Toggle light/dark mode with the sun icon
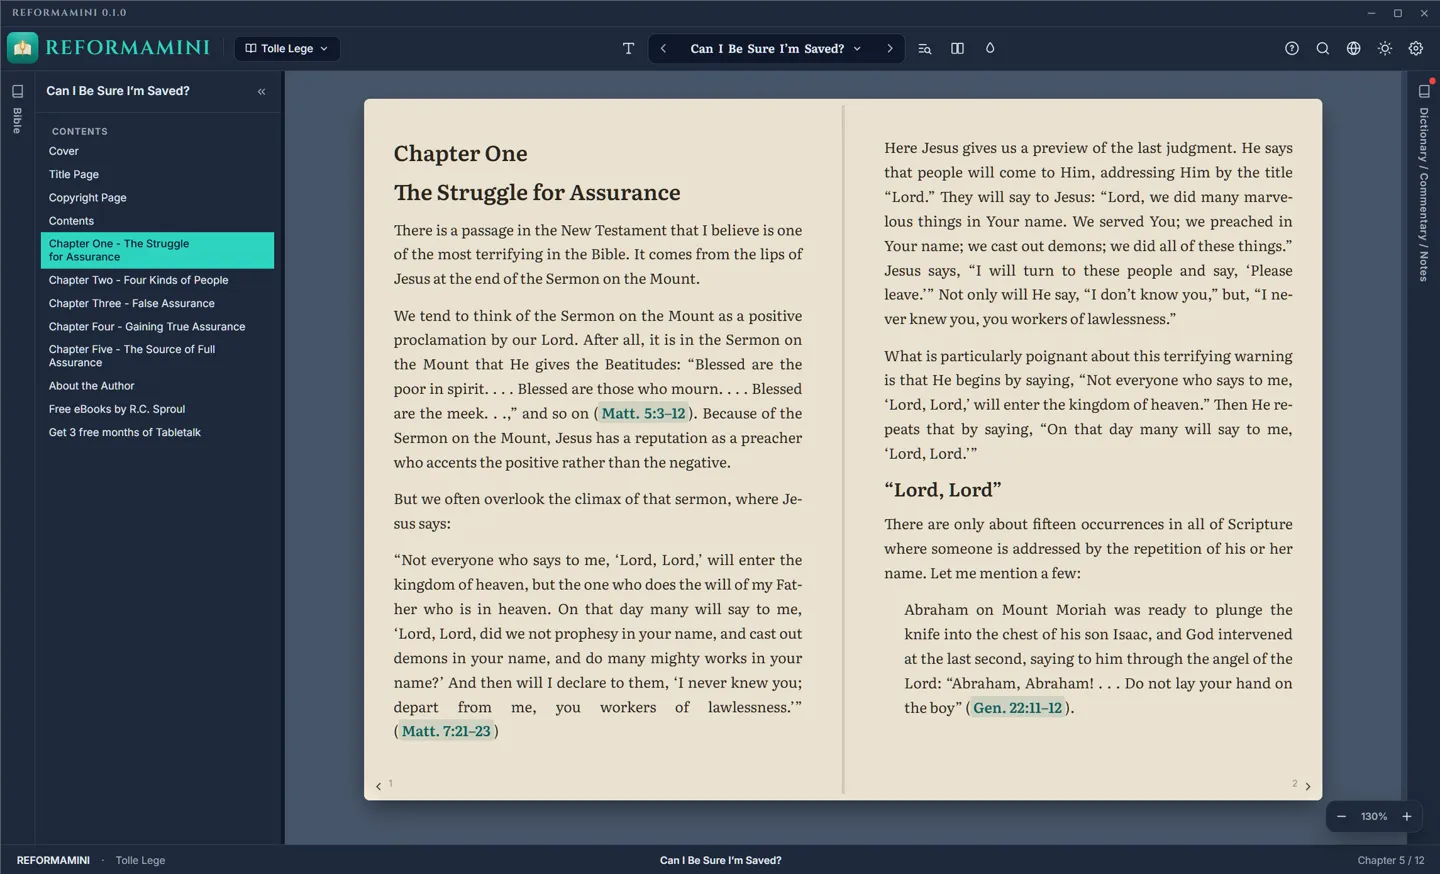The width and height of the screenshot is (1440, 874). (x=1385, y=48)
